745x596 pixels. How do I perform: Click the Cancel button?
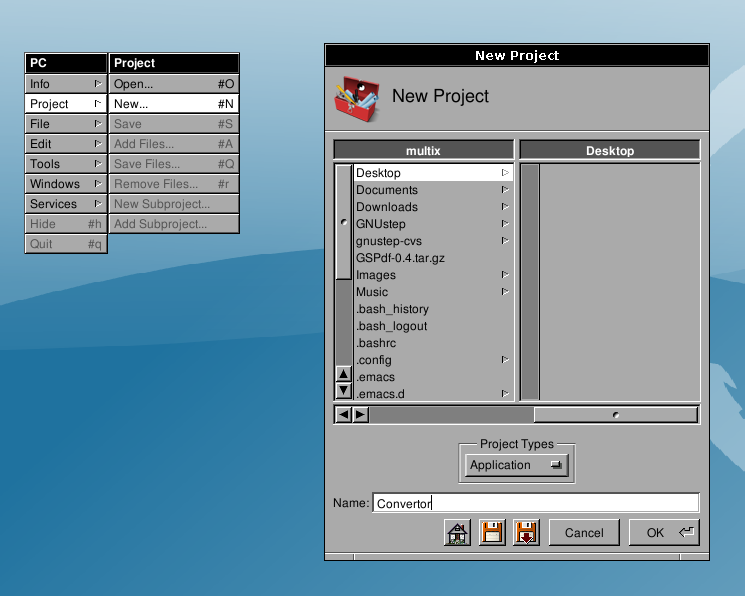coord(584,532)
